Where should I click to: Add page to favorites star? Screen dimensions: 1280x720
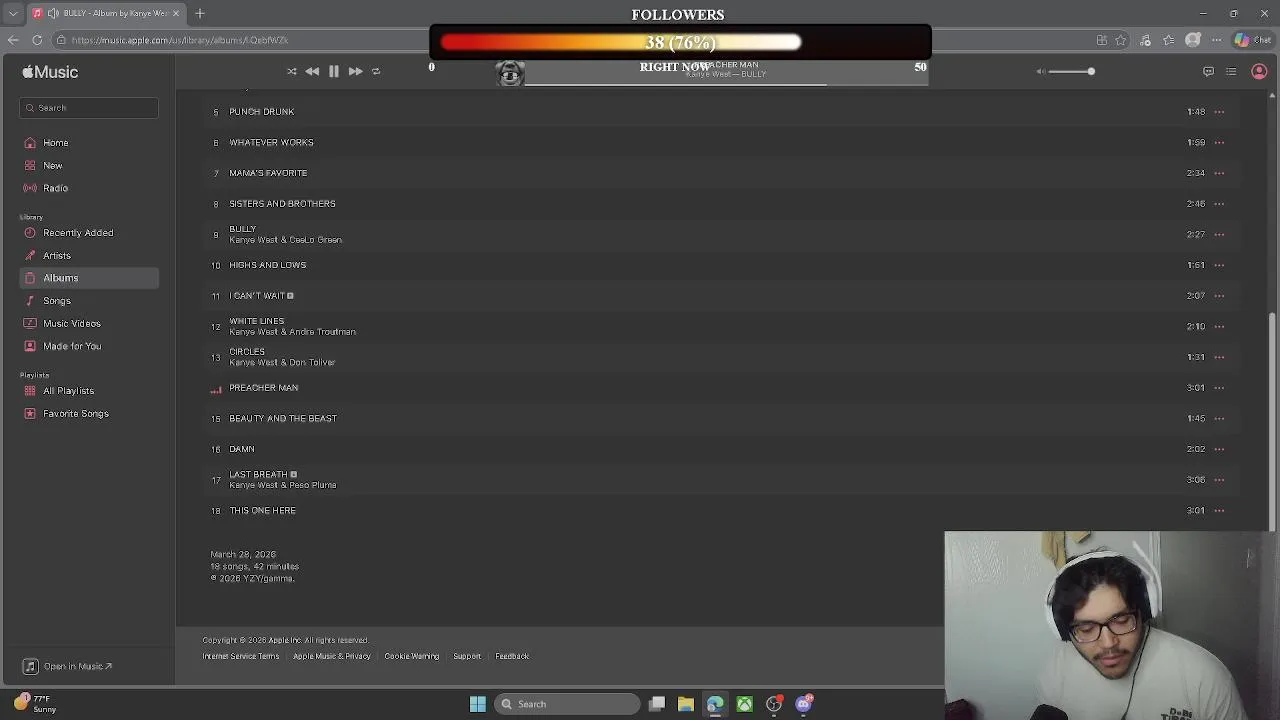[1121, 40]
